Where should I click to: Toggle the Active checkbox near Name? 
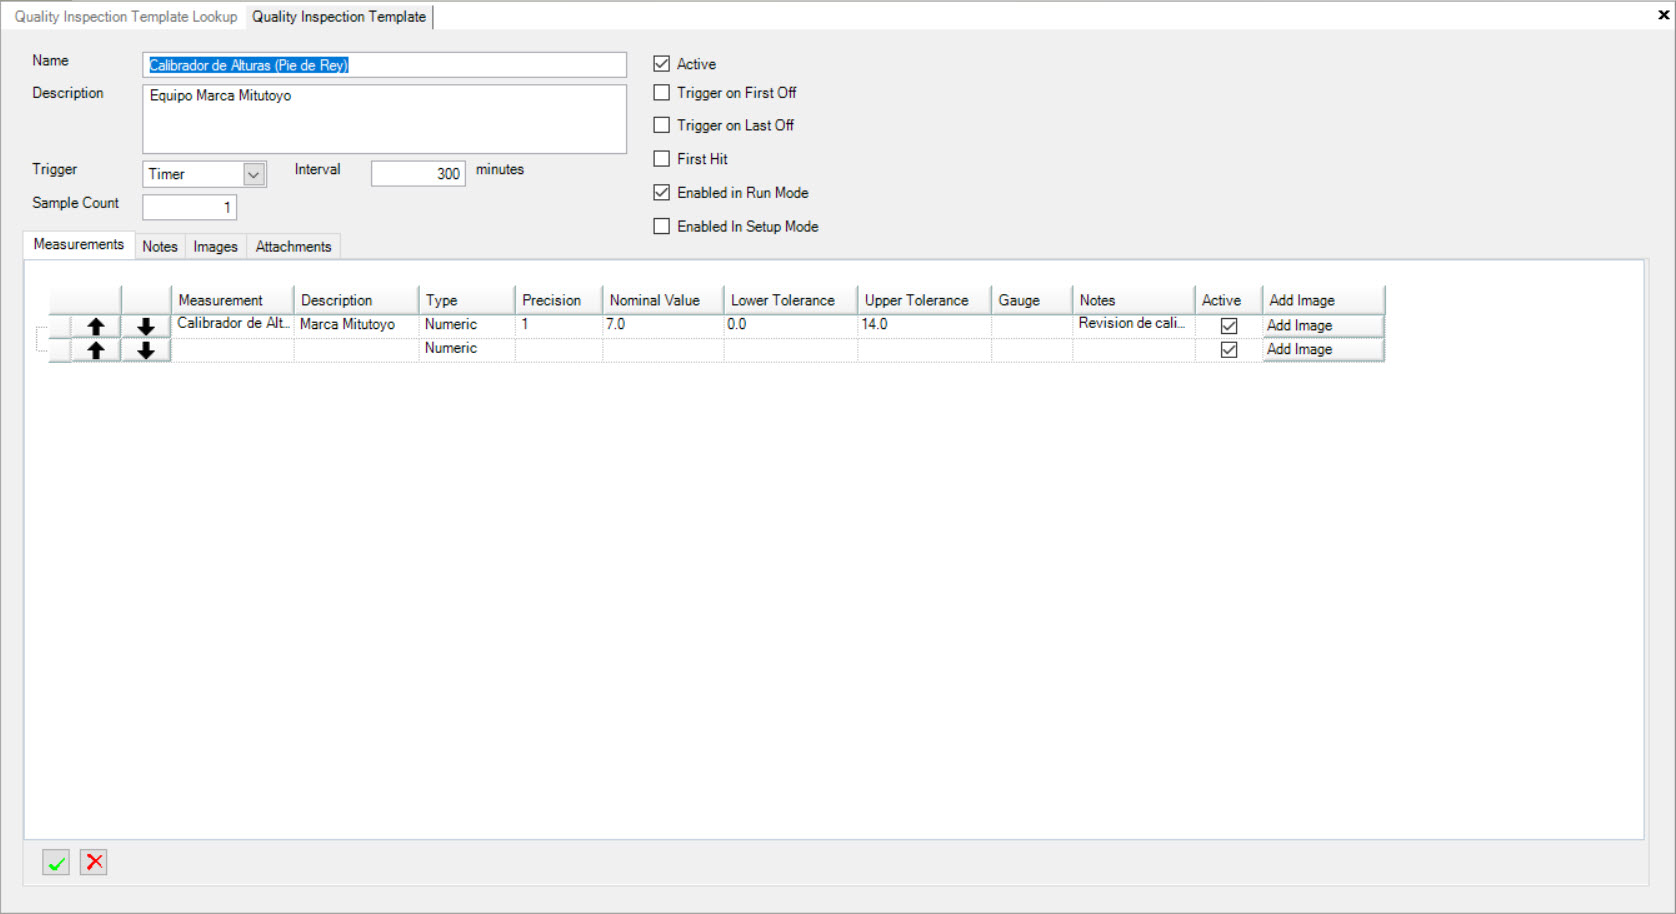(661, 63)
